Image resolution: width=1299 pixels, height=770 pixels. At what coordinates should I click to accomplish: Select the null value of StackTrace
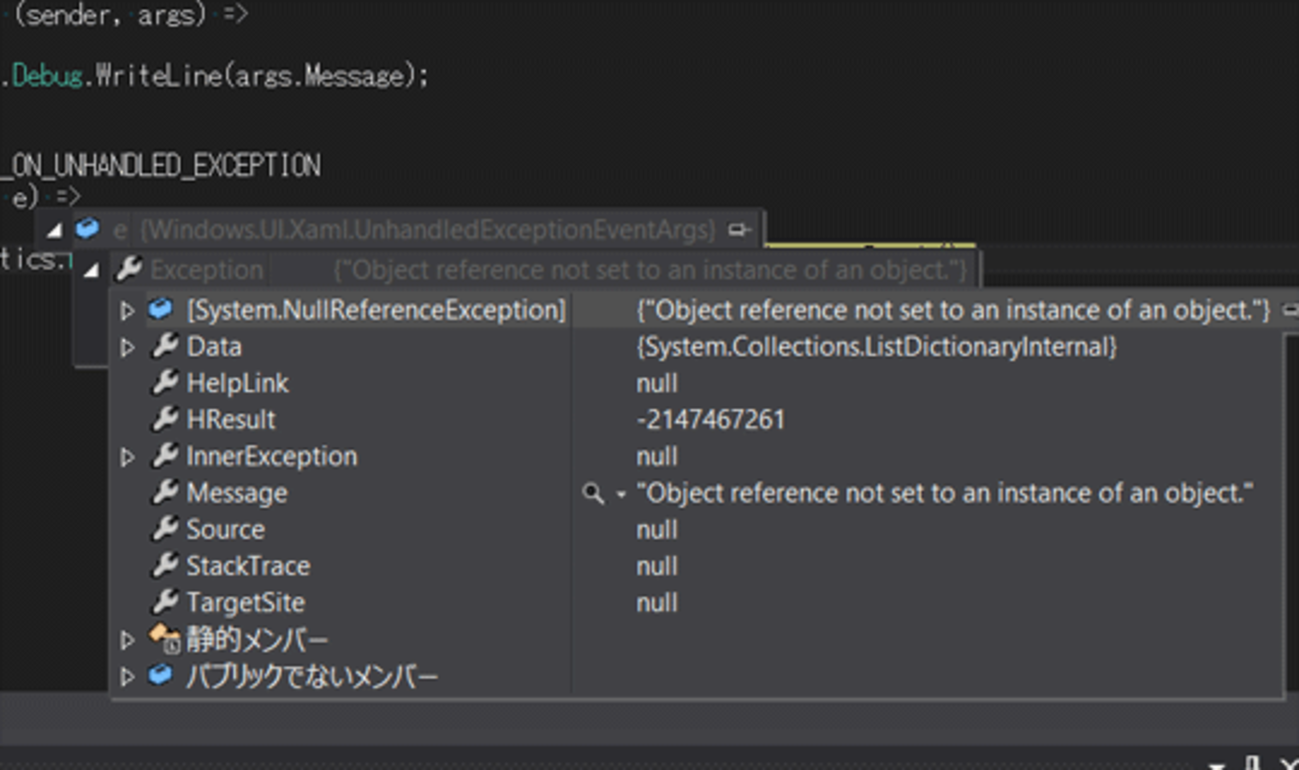click(x=657, y=566)
